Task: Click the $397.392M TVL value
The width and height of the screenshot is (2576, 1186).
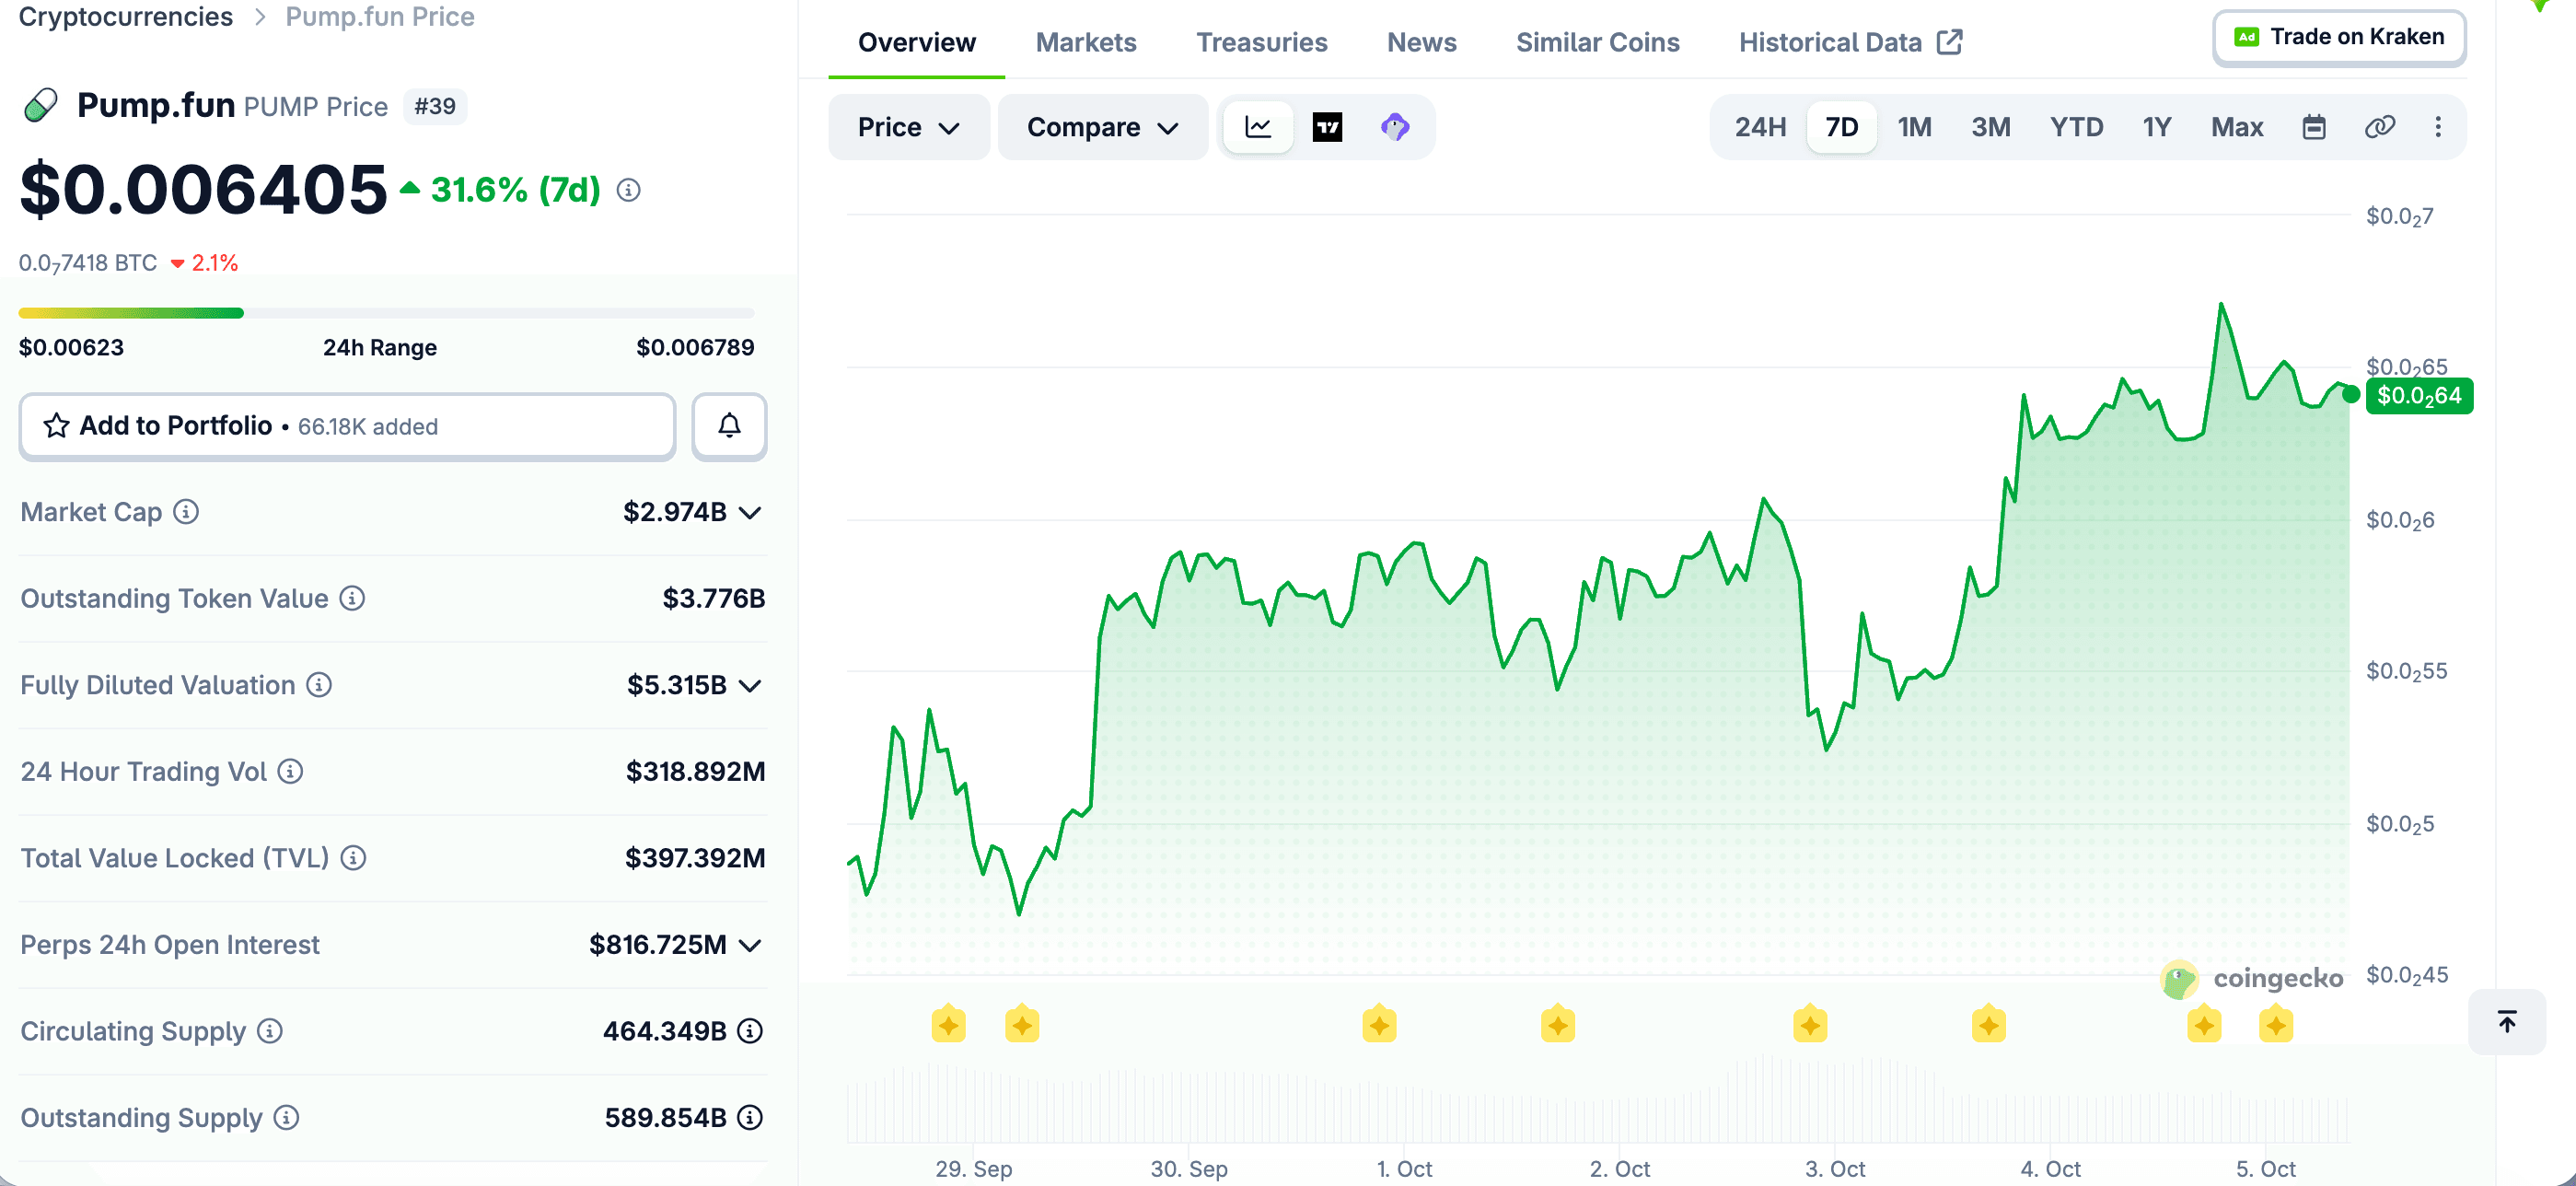Action: pyautogui.click(x=695, y=858)
